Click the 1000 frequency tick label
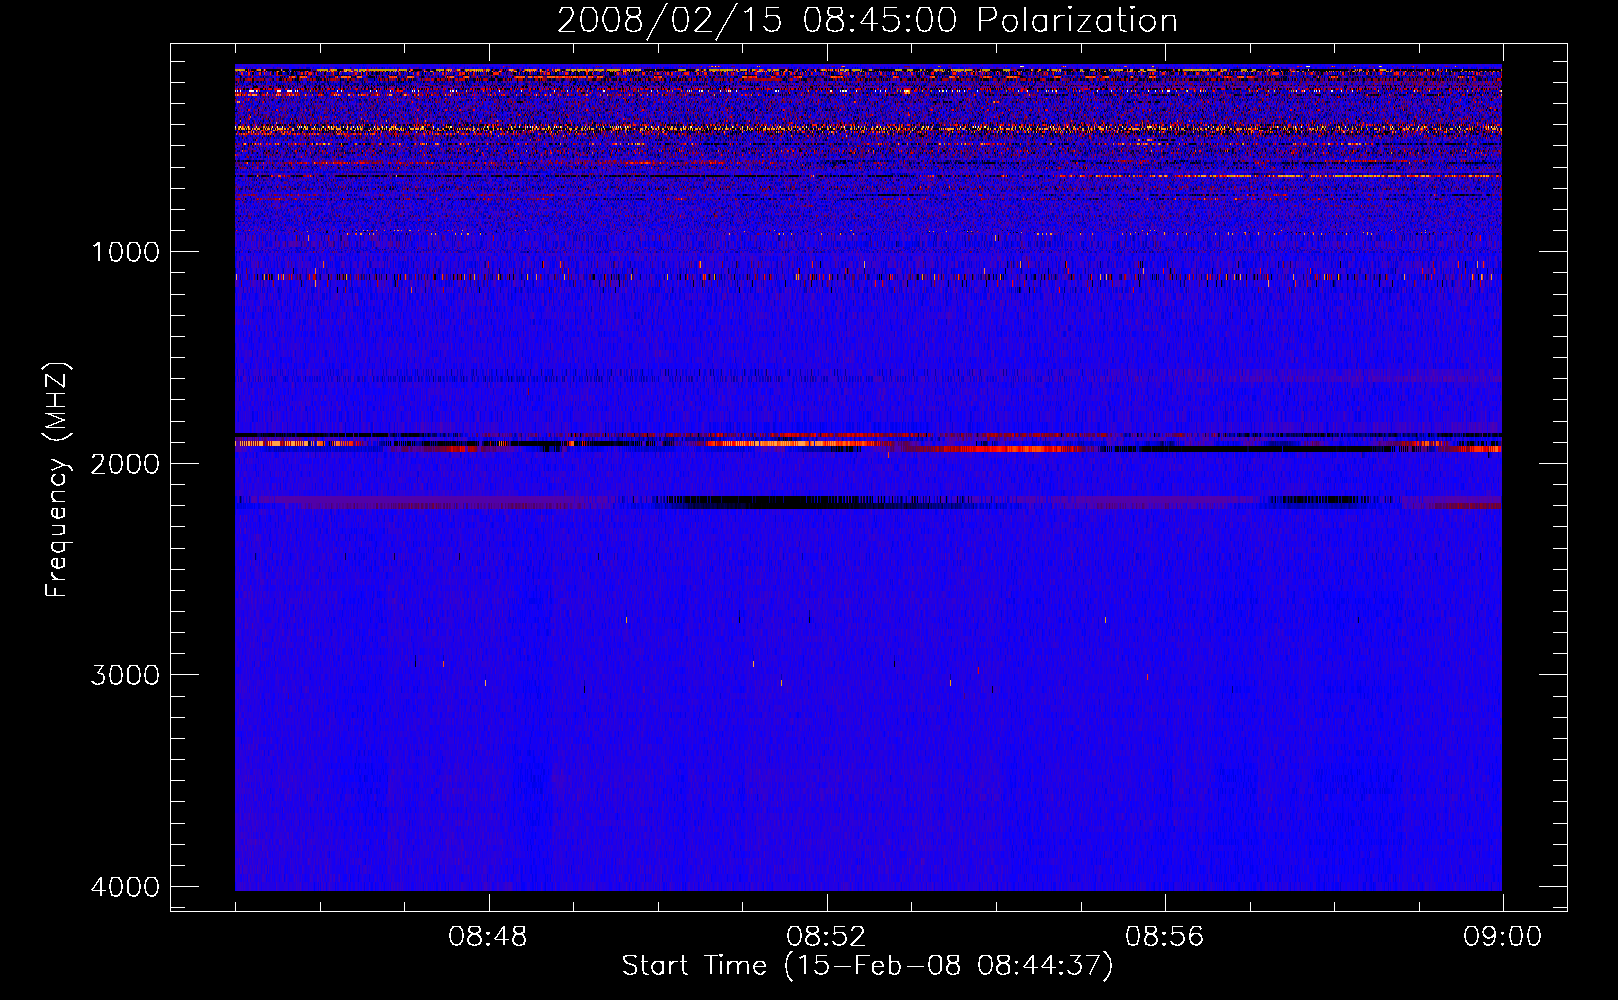Viewport: 1618px width, 1000px height. (125, 252)
